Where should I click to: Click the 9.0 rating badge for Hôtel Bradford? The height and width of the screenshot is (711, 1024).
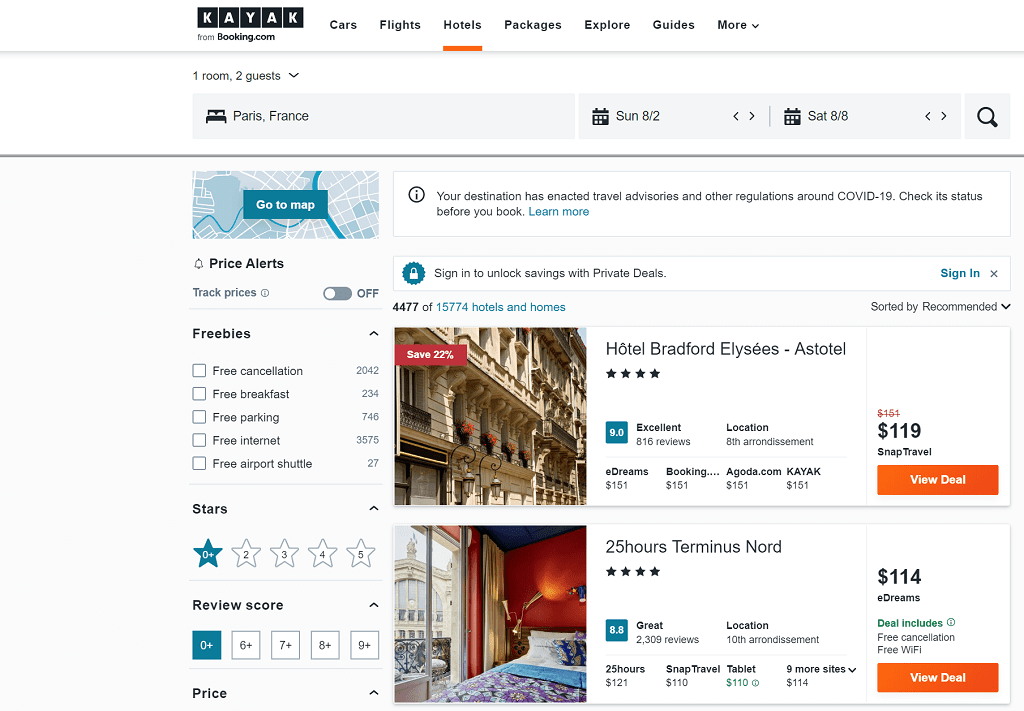[616, 432]
